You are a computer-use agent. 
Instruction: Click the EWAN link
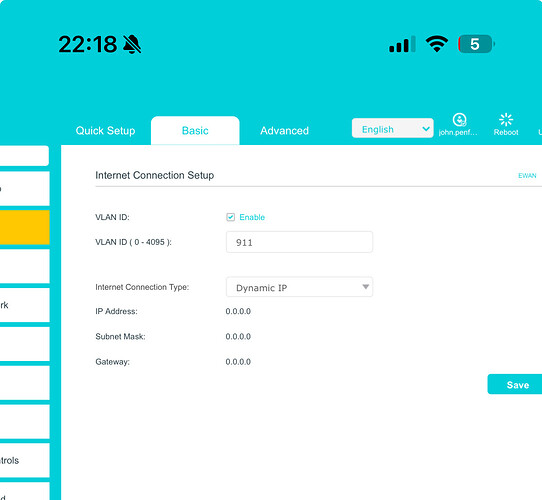click(527, 176)
